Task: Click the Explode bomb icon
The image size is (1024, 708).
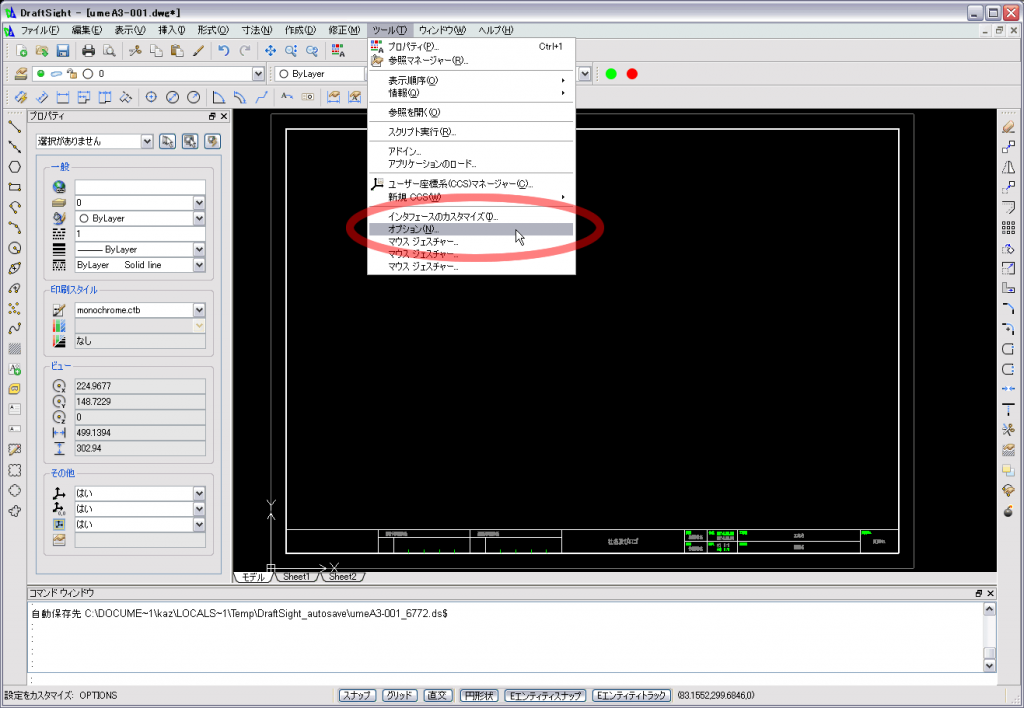Action: [1008, 510]
